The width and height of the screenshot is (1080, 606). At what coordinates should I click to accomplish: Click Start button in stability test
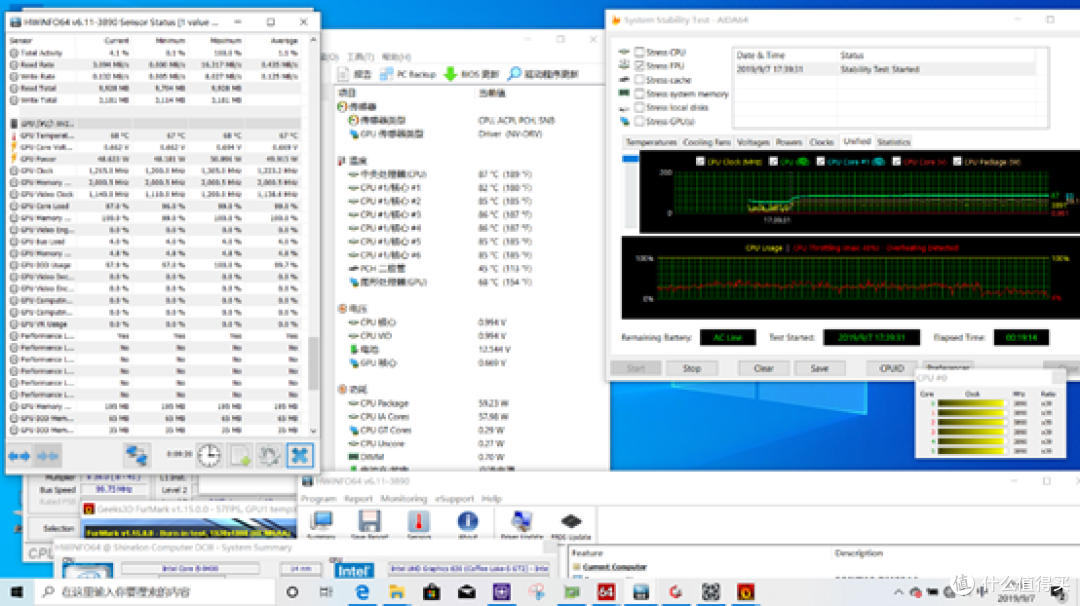click(x=636, y=368)
